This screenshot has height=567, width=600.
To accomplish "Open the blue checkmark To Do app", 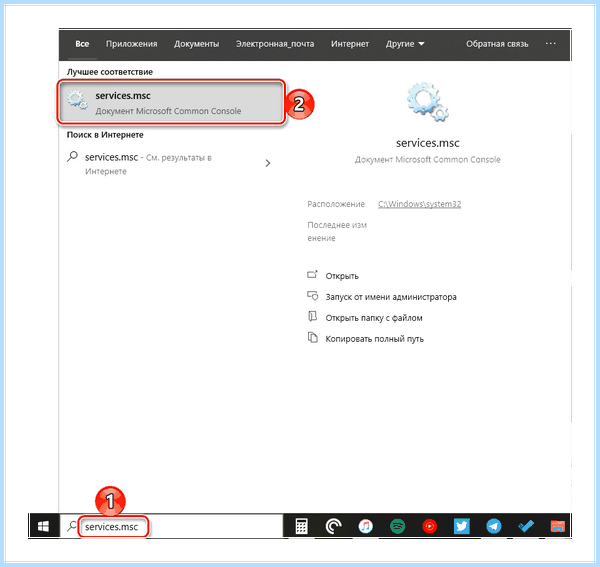I will click(x=526, y=526).
